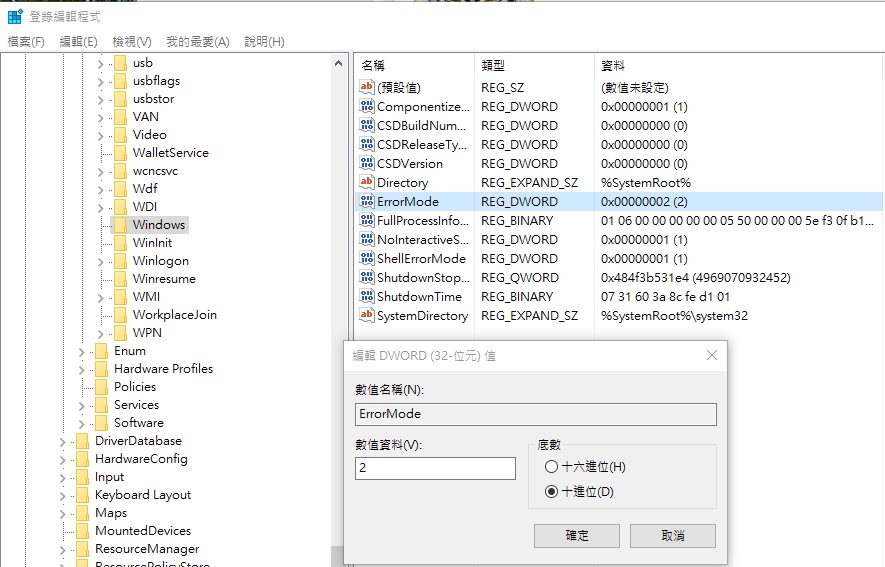Screen dimensions: 885x567
Task: Click the Registry Editor app icon in title bar
Action: click(15, 16)
